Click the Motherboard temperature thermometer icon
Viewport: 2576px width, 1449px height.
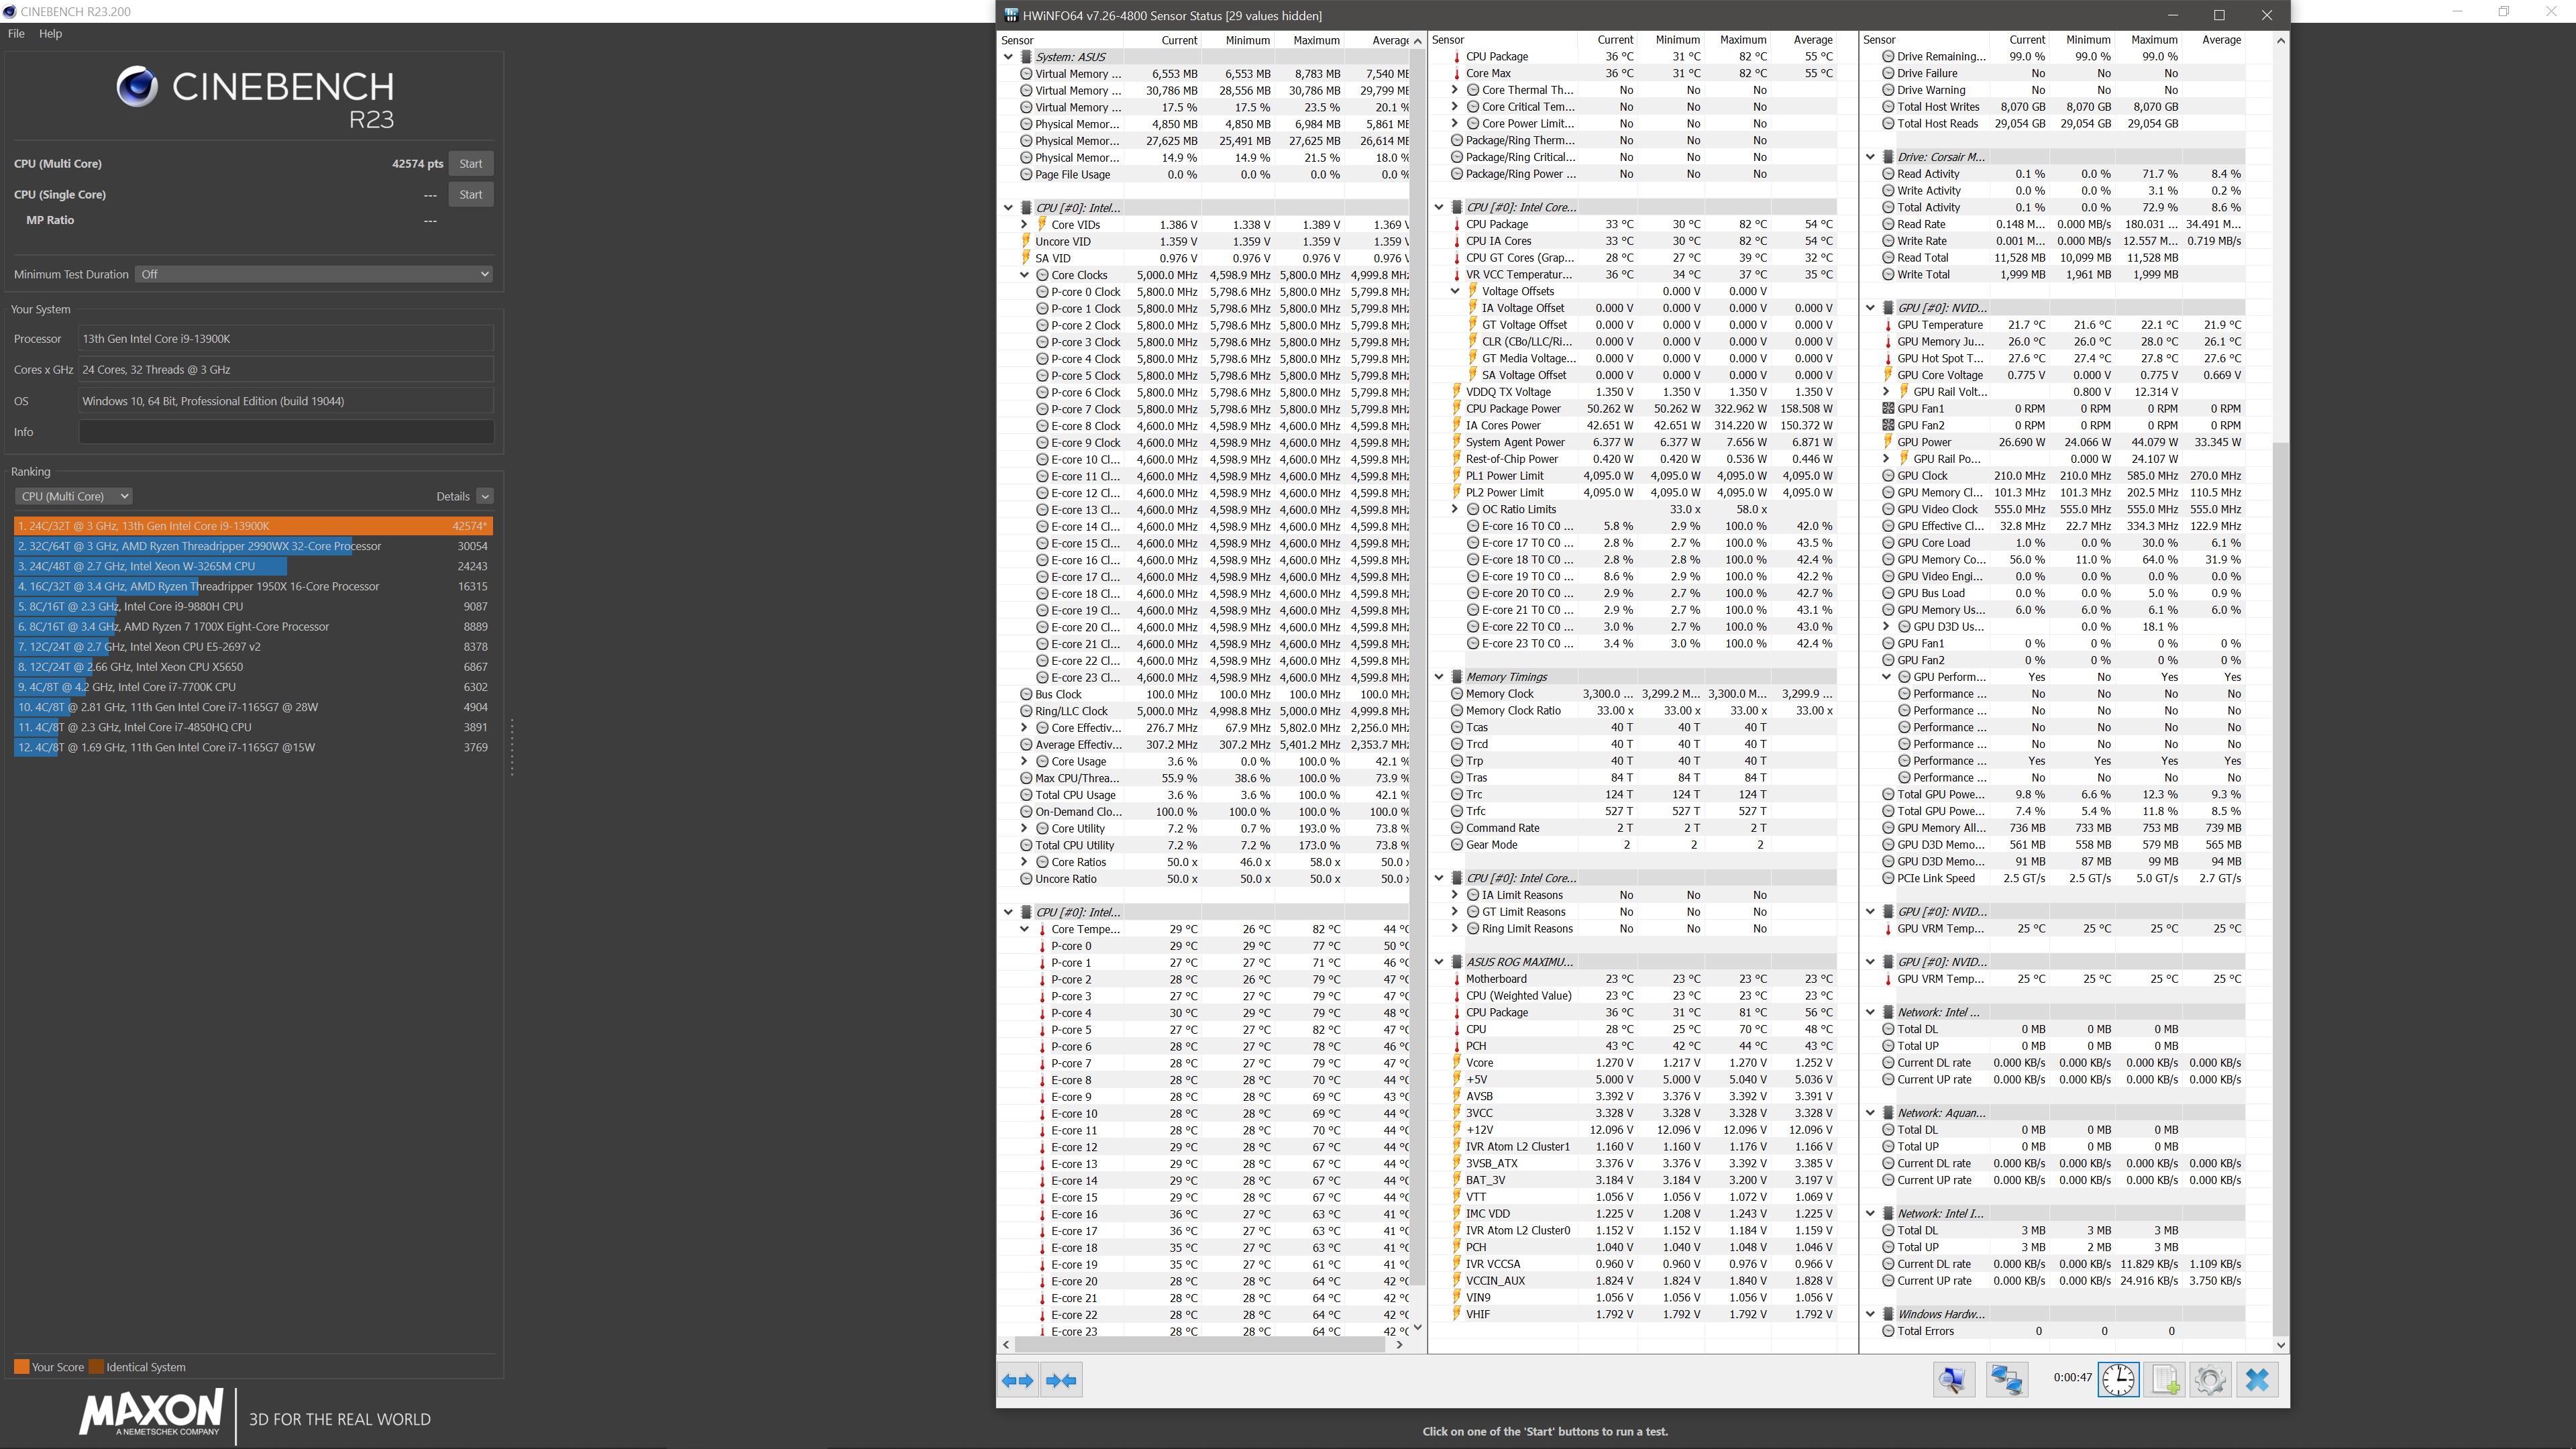point(1457,979)
